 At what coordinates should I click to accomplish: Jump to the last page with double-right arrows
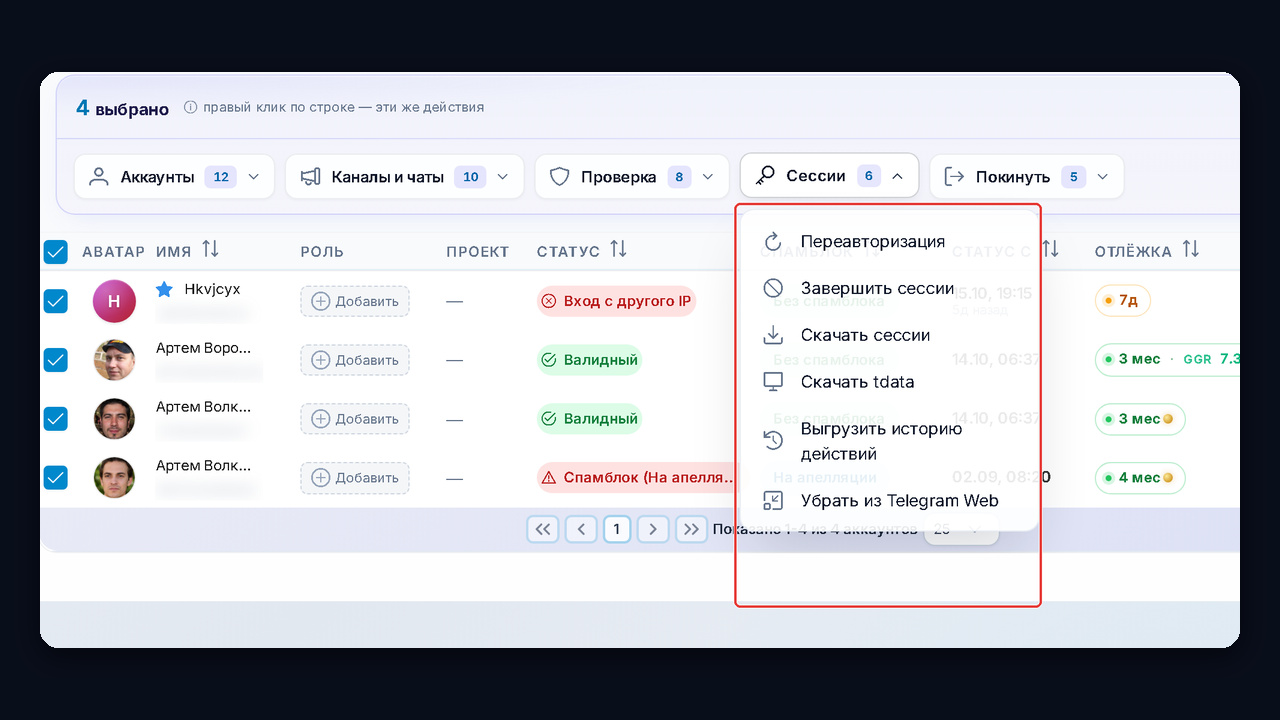pos(691,529)
